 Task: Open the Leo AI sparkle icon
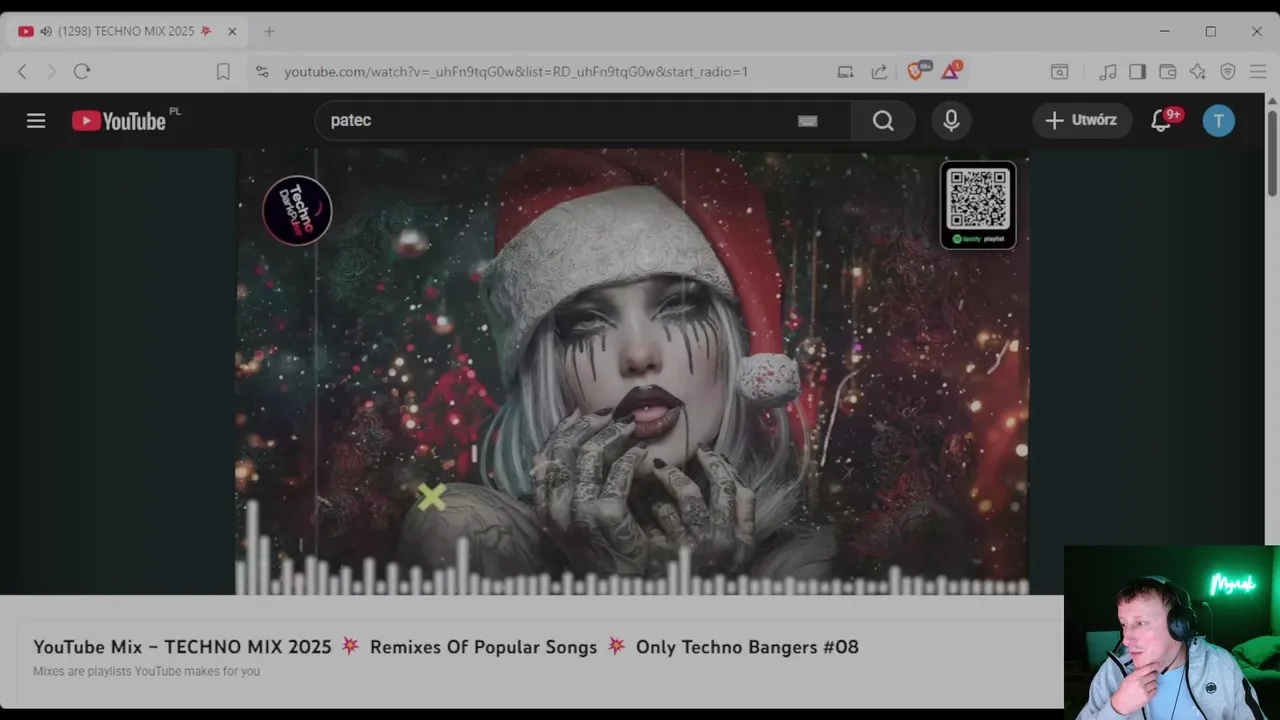coord(1198,71)
